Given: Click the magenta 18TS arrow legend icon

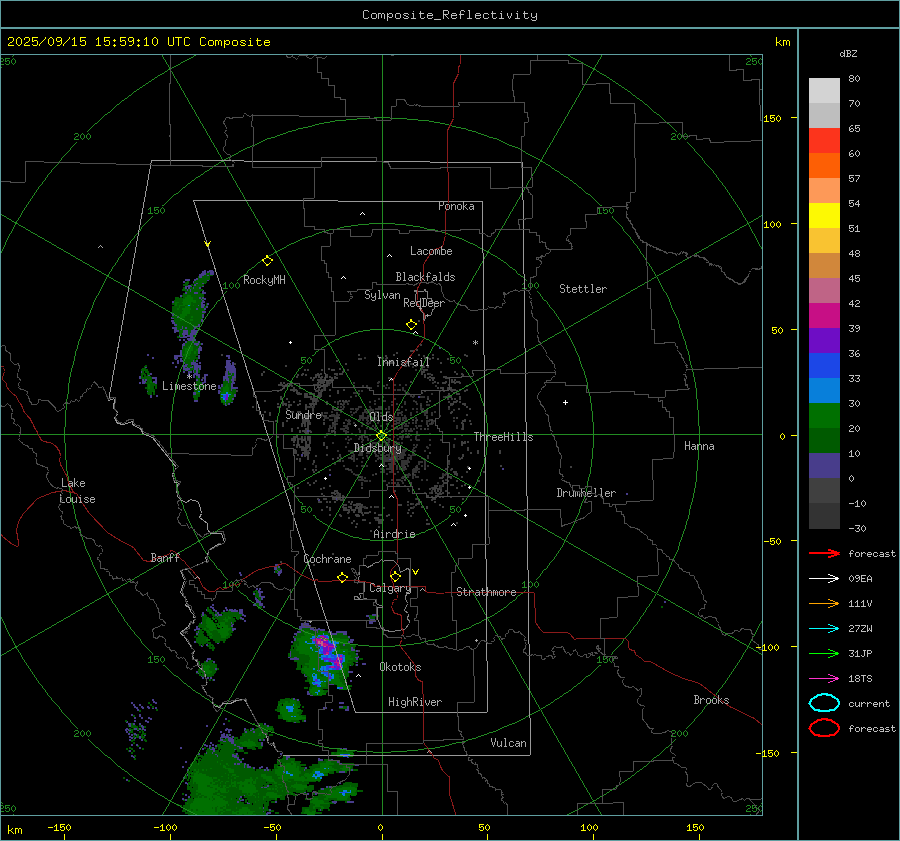Looking at the screenshot, I should coord(824,679).
